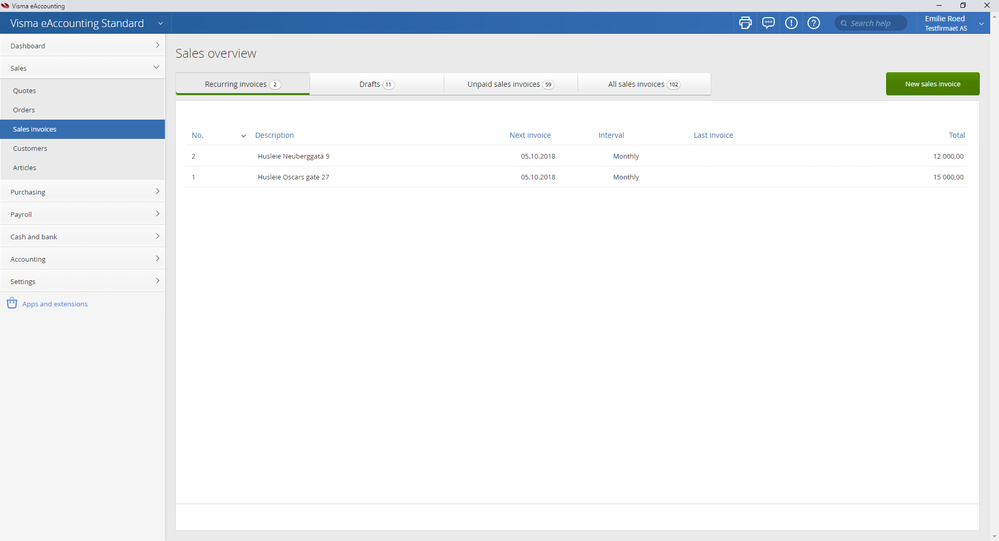999x541 pixels.
Task: Expand the Dashboard menu section
Action: tap(83, 45)
